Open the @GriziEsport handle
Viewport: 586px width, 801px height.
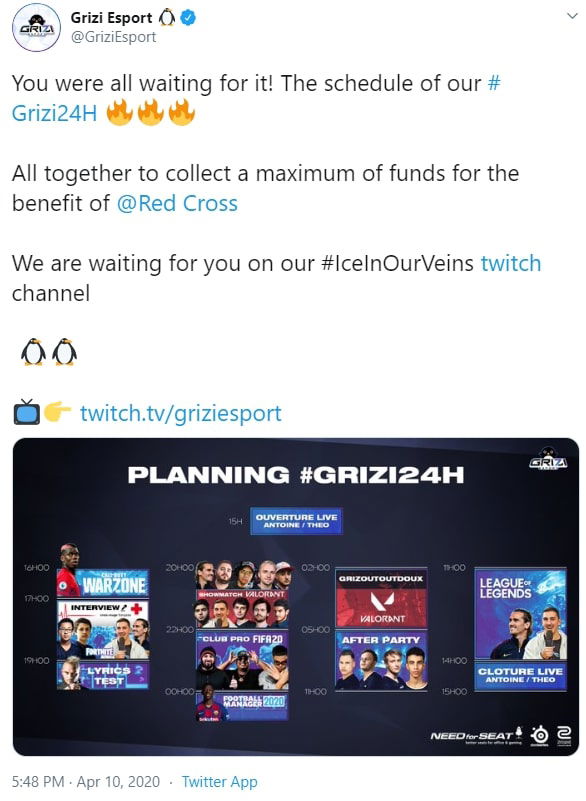coord(113,37)
